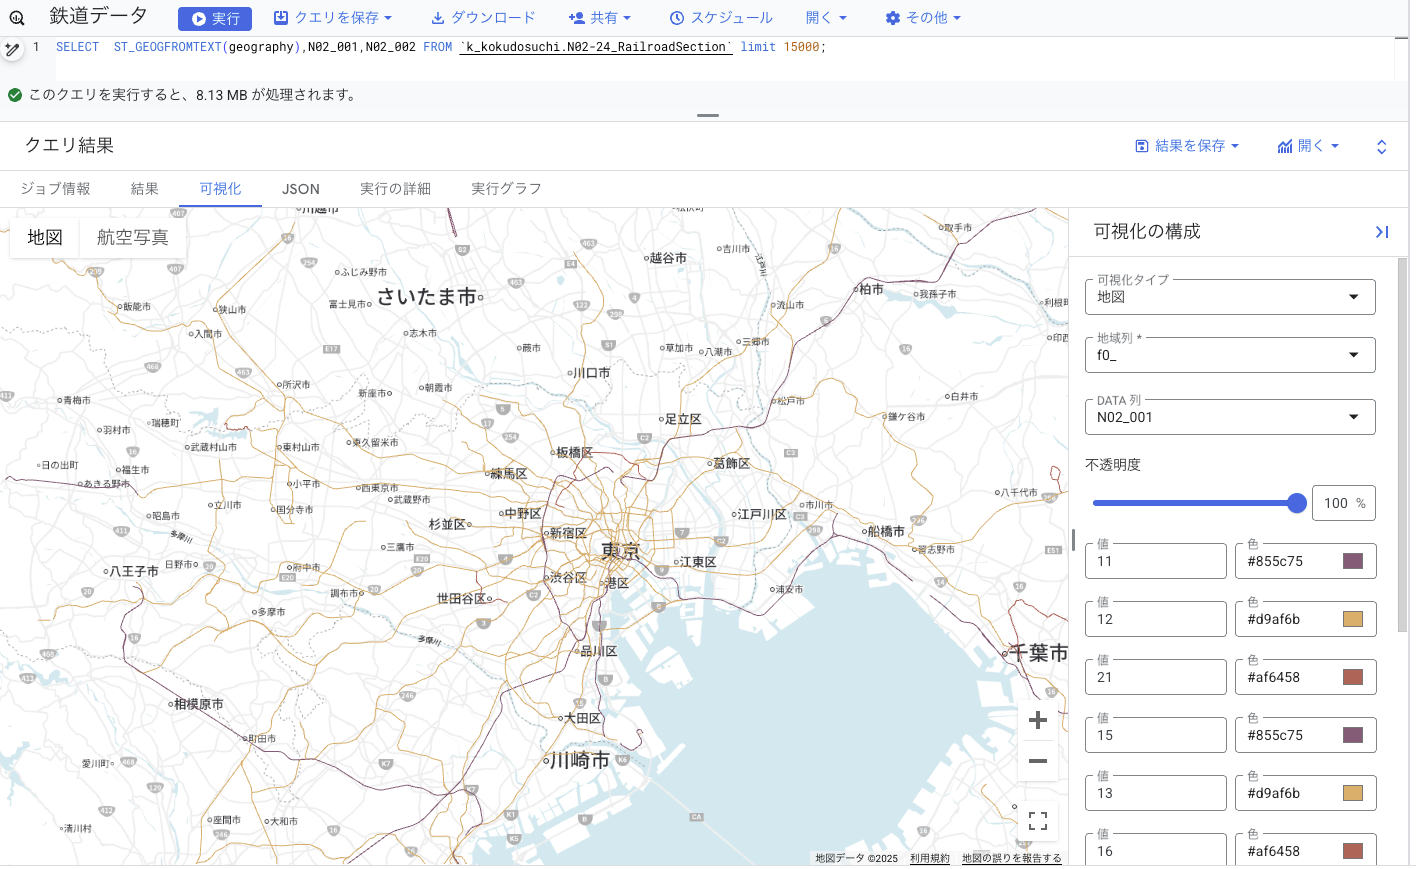The width and height of the screenshot is (1416, 869).
Task: Click the 船橋市 label on the map
Action: tap(884, 531)
